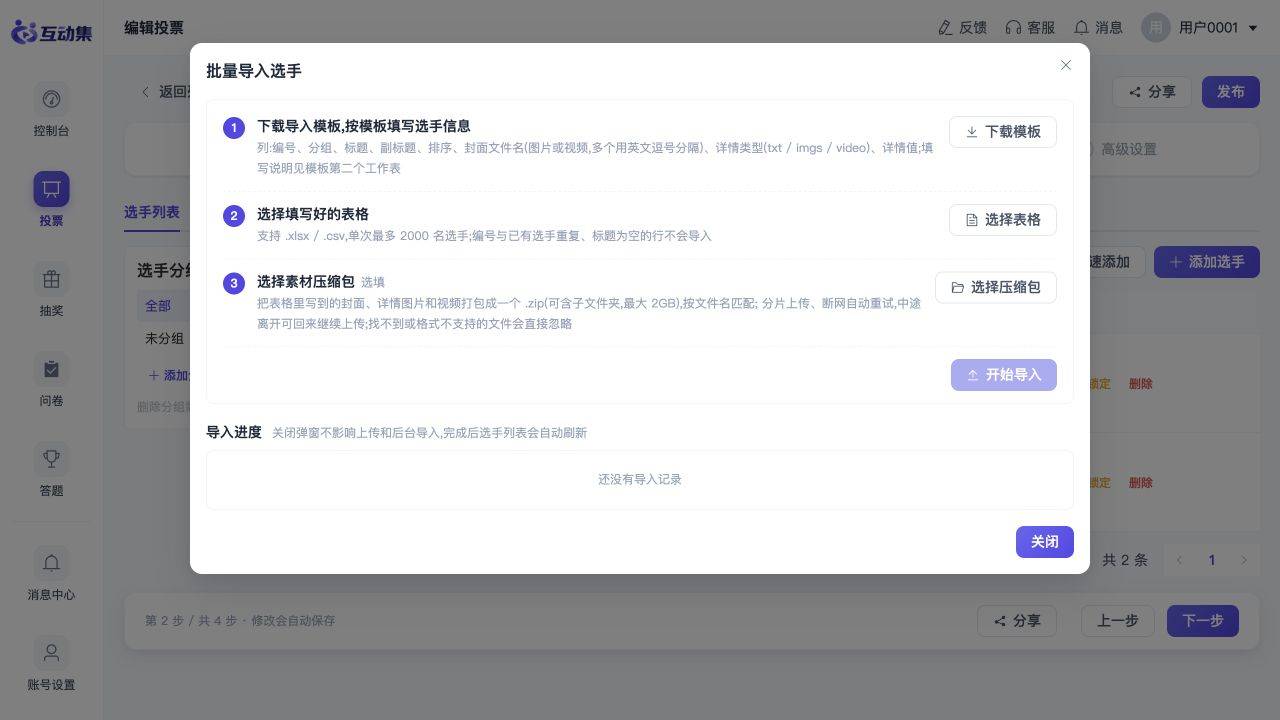Viewport: 1280px width, 720px height.
Task: Click 选择压缩包 button
Action: coord(996,288)
